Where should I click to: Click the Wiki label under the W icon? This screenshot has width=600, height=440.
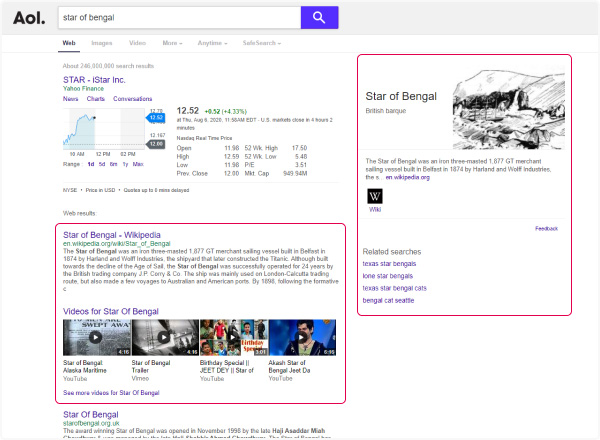click(375, 209)
